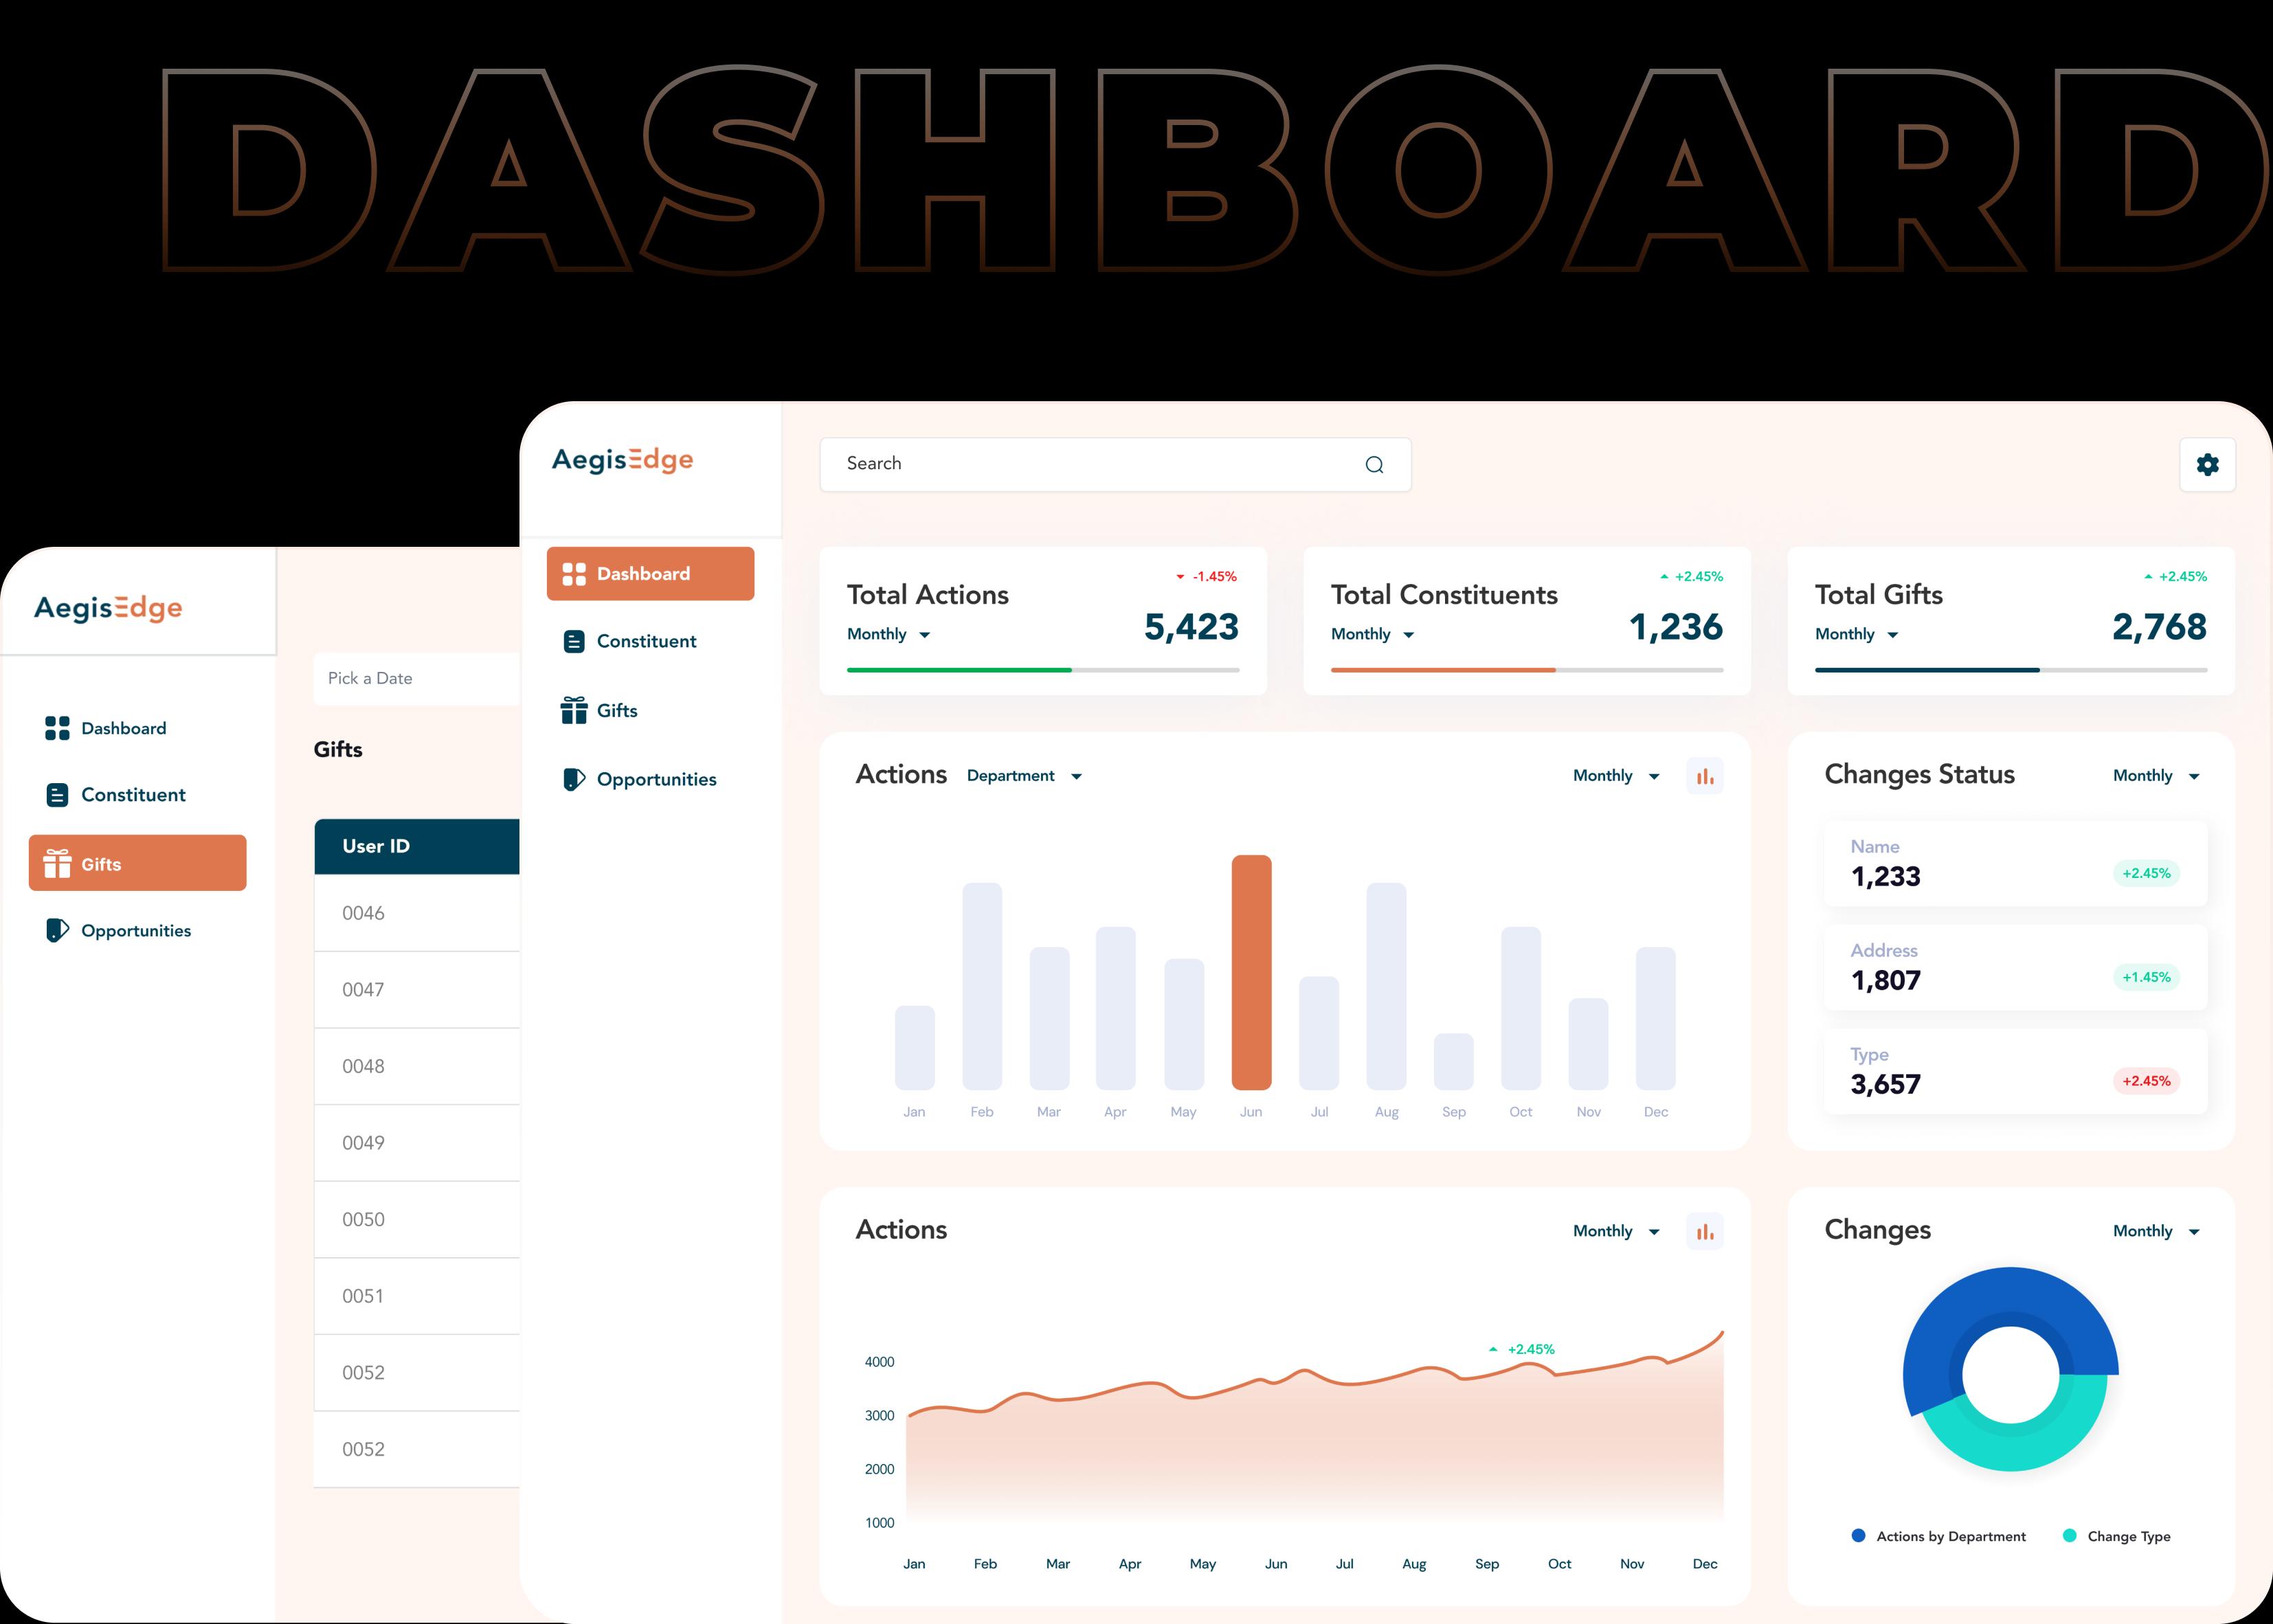2273x1624 pixels.
Task: Open Monthly dropdown under Total Gifts
Action: pos(1856,634)
